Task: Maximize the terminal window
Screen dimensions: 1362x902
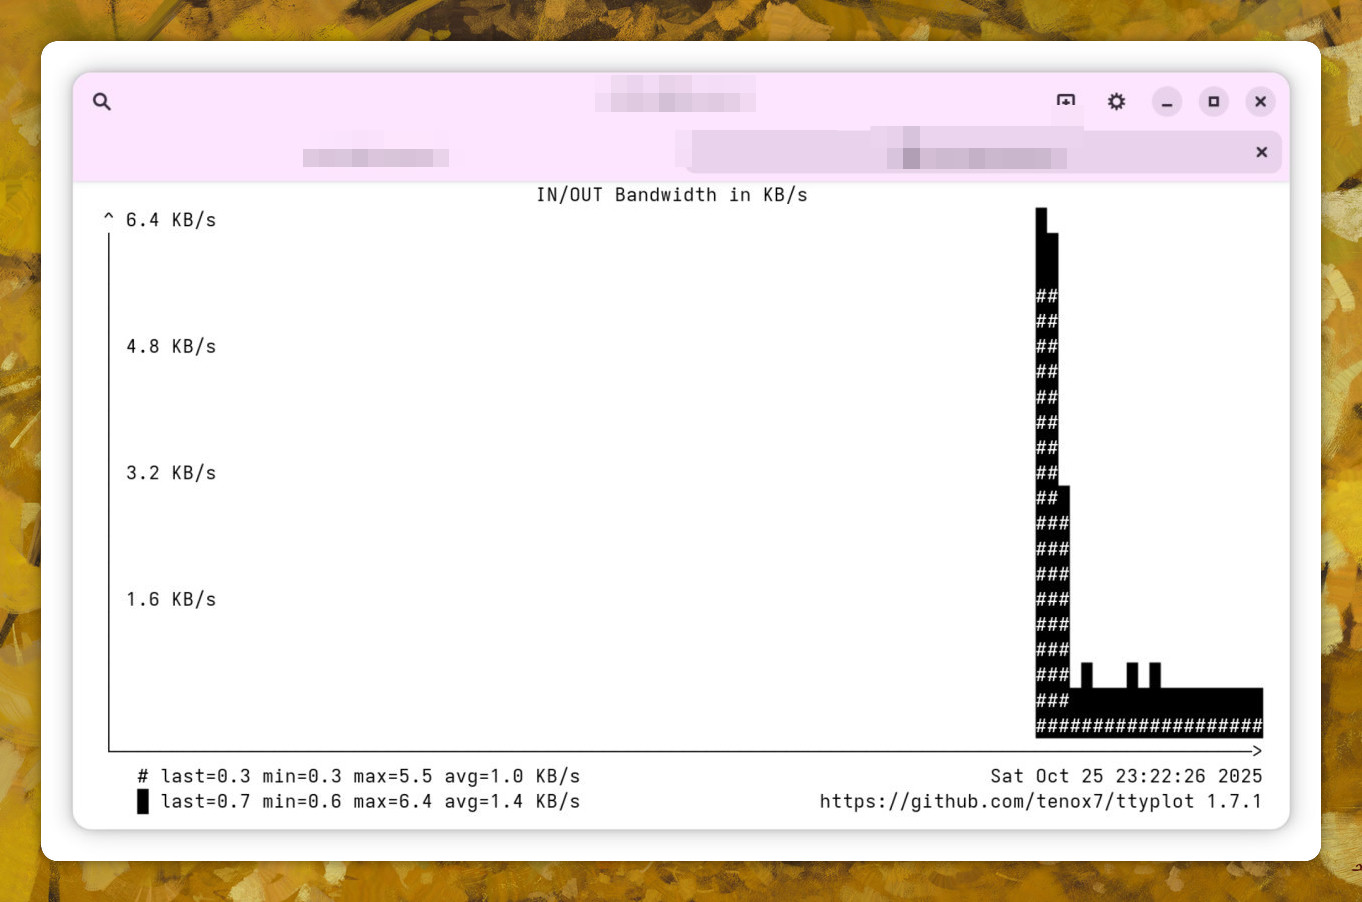Action: [1213, 101]
